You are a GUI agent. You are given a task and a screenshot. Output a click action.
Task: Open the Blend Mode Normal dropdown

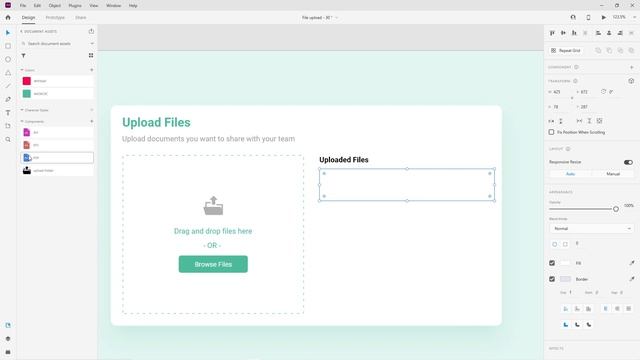[x=591, y=229]
